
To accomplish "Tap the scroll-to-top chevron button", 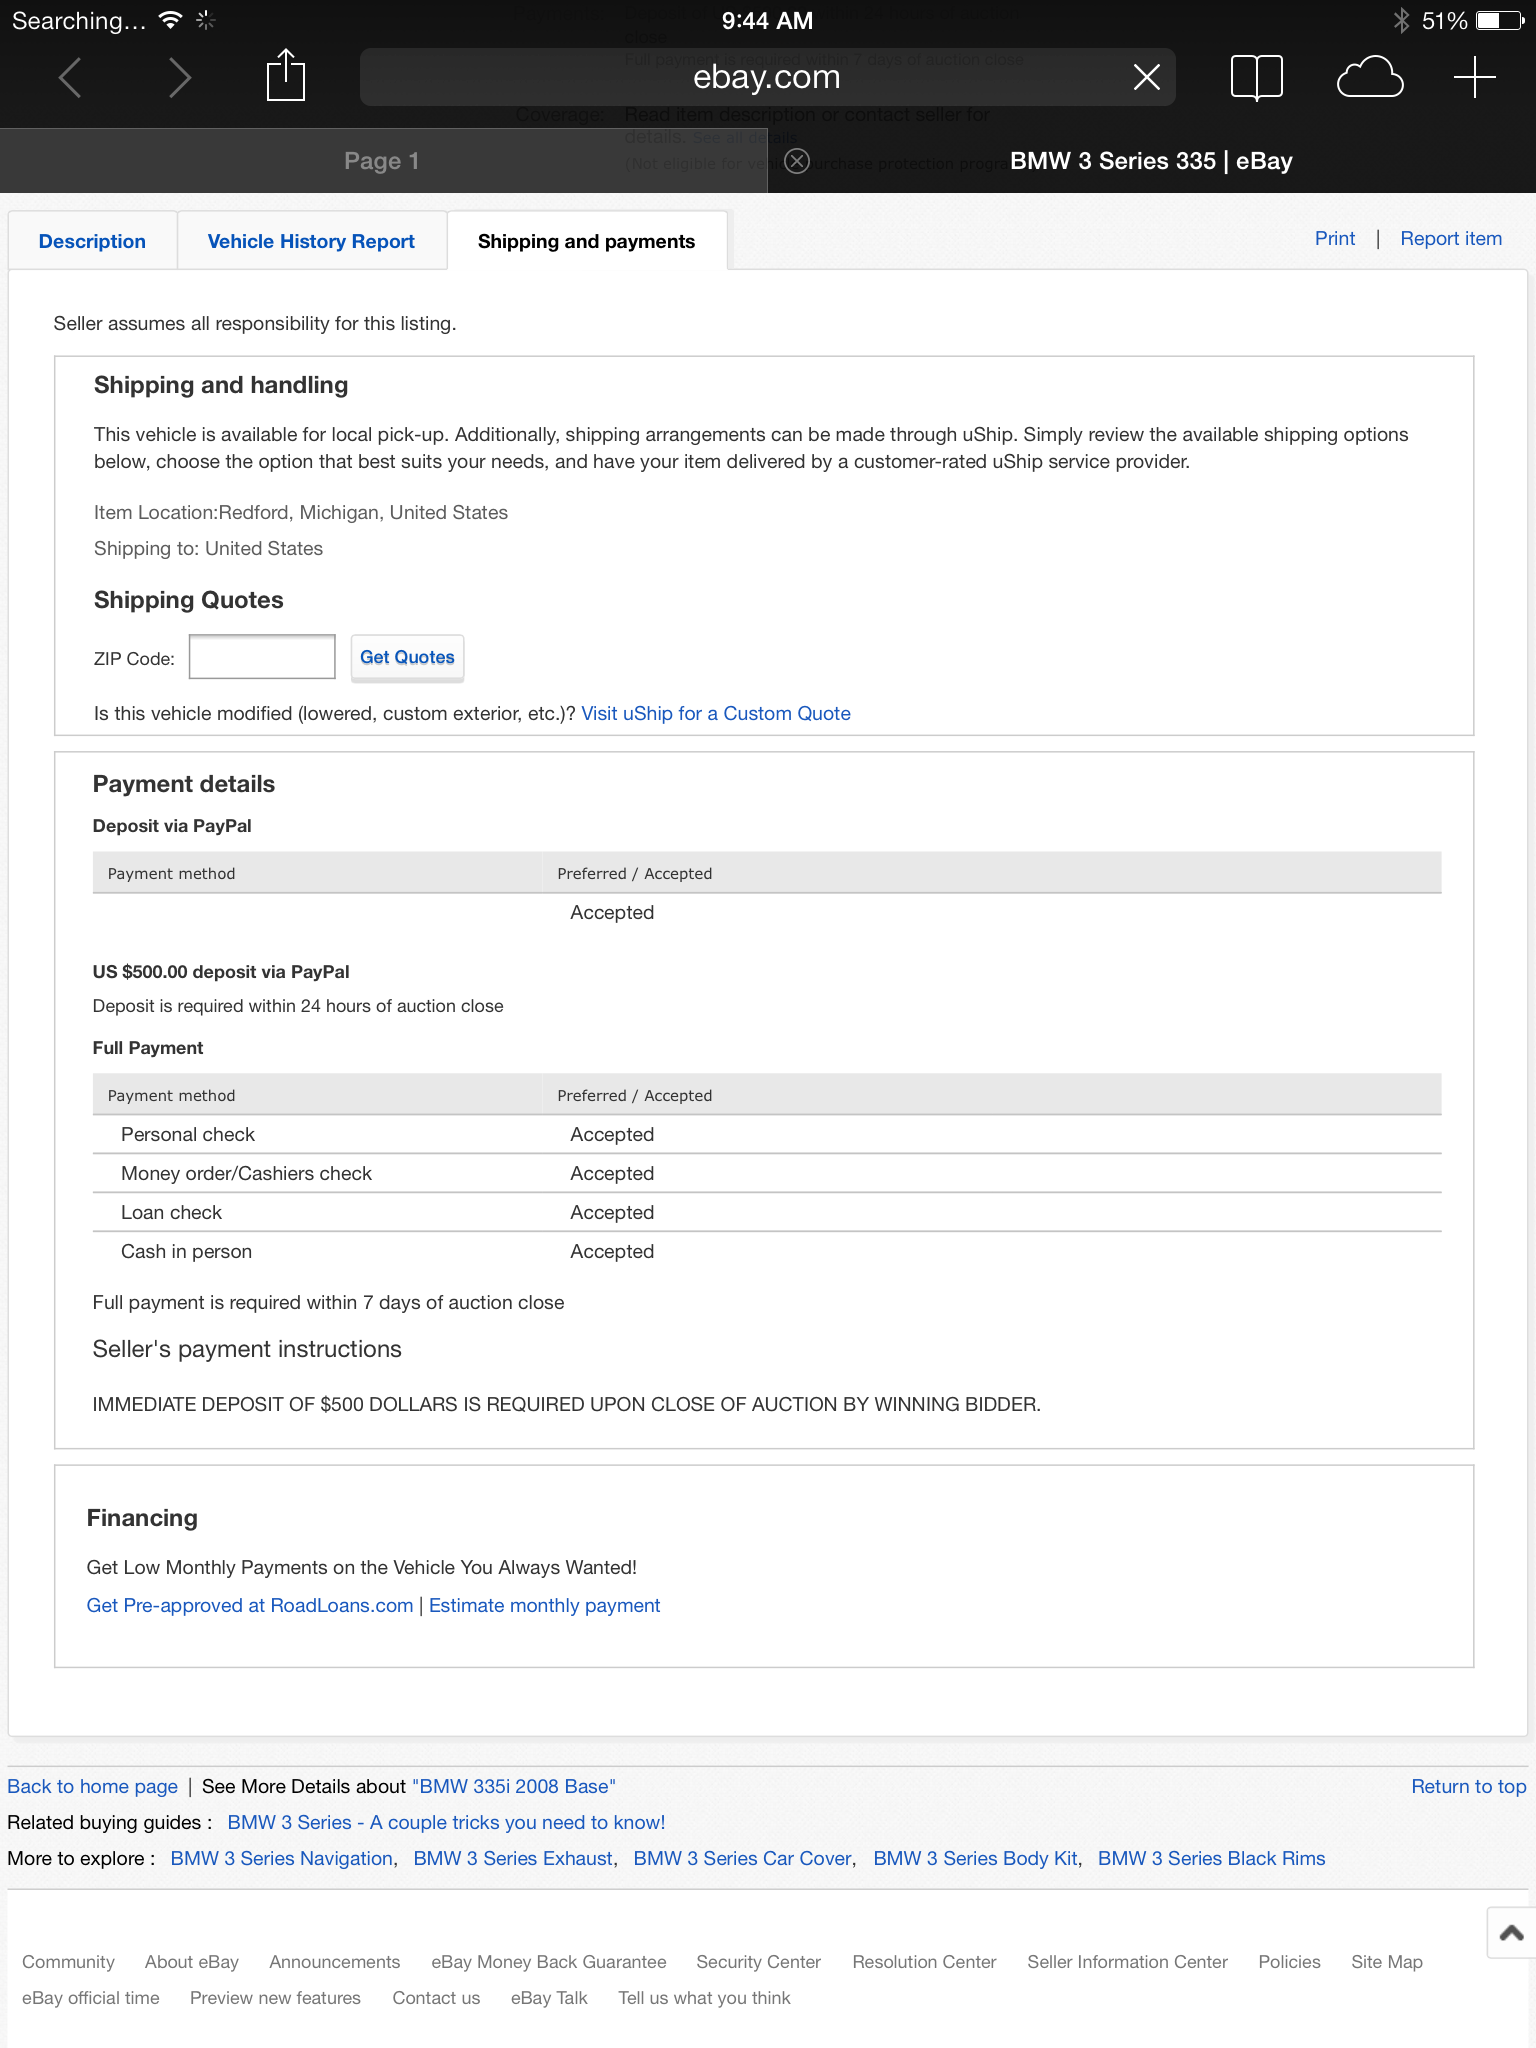I will point(1511,1933).
